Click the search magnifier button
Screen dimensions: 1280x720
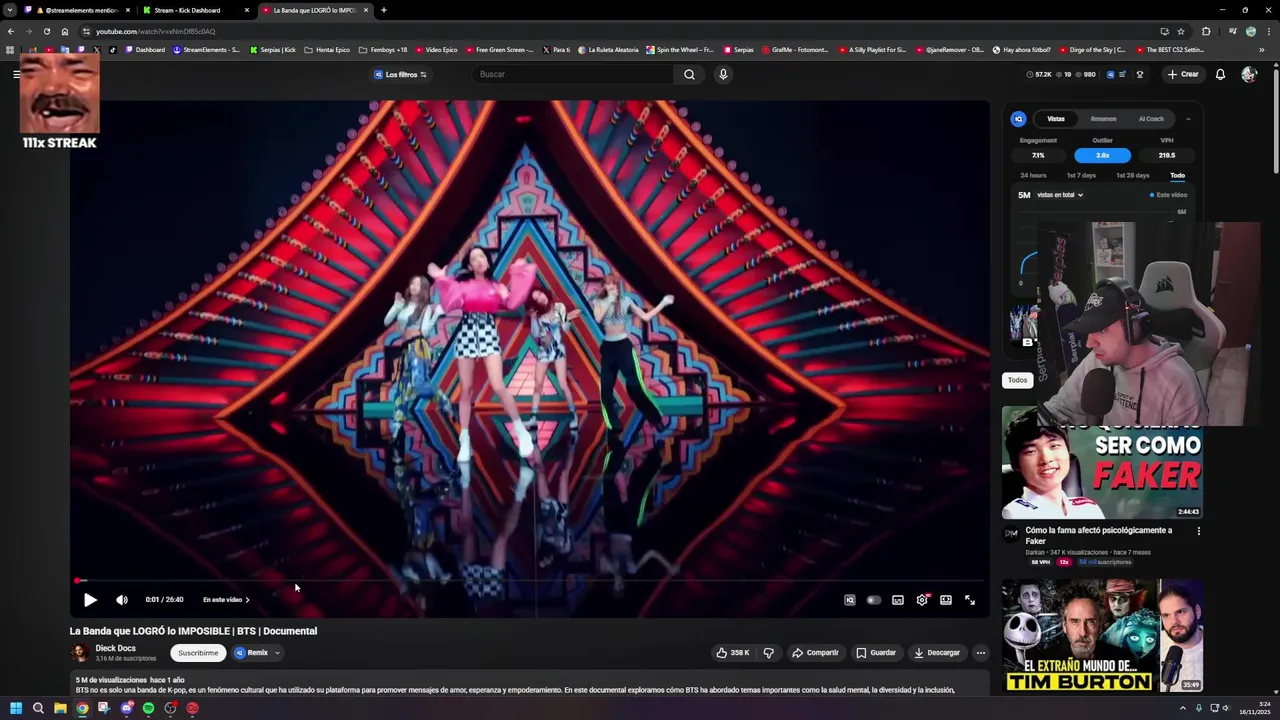pyautogui.click(x=689, y=74)
